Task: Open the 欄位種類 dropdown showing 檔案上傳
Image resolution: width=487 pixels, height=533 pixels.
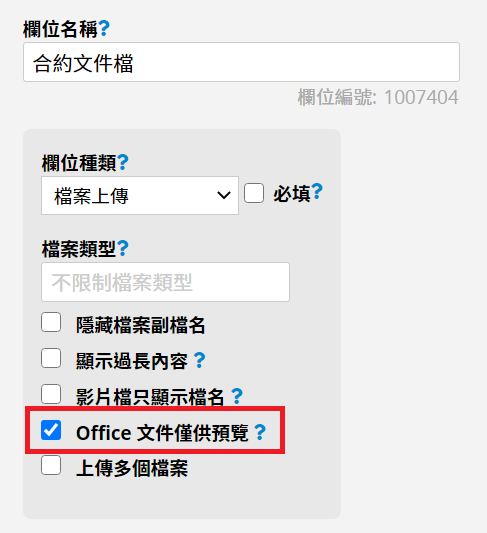Action: 140,195
